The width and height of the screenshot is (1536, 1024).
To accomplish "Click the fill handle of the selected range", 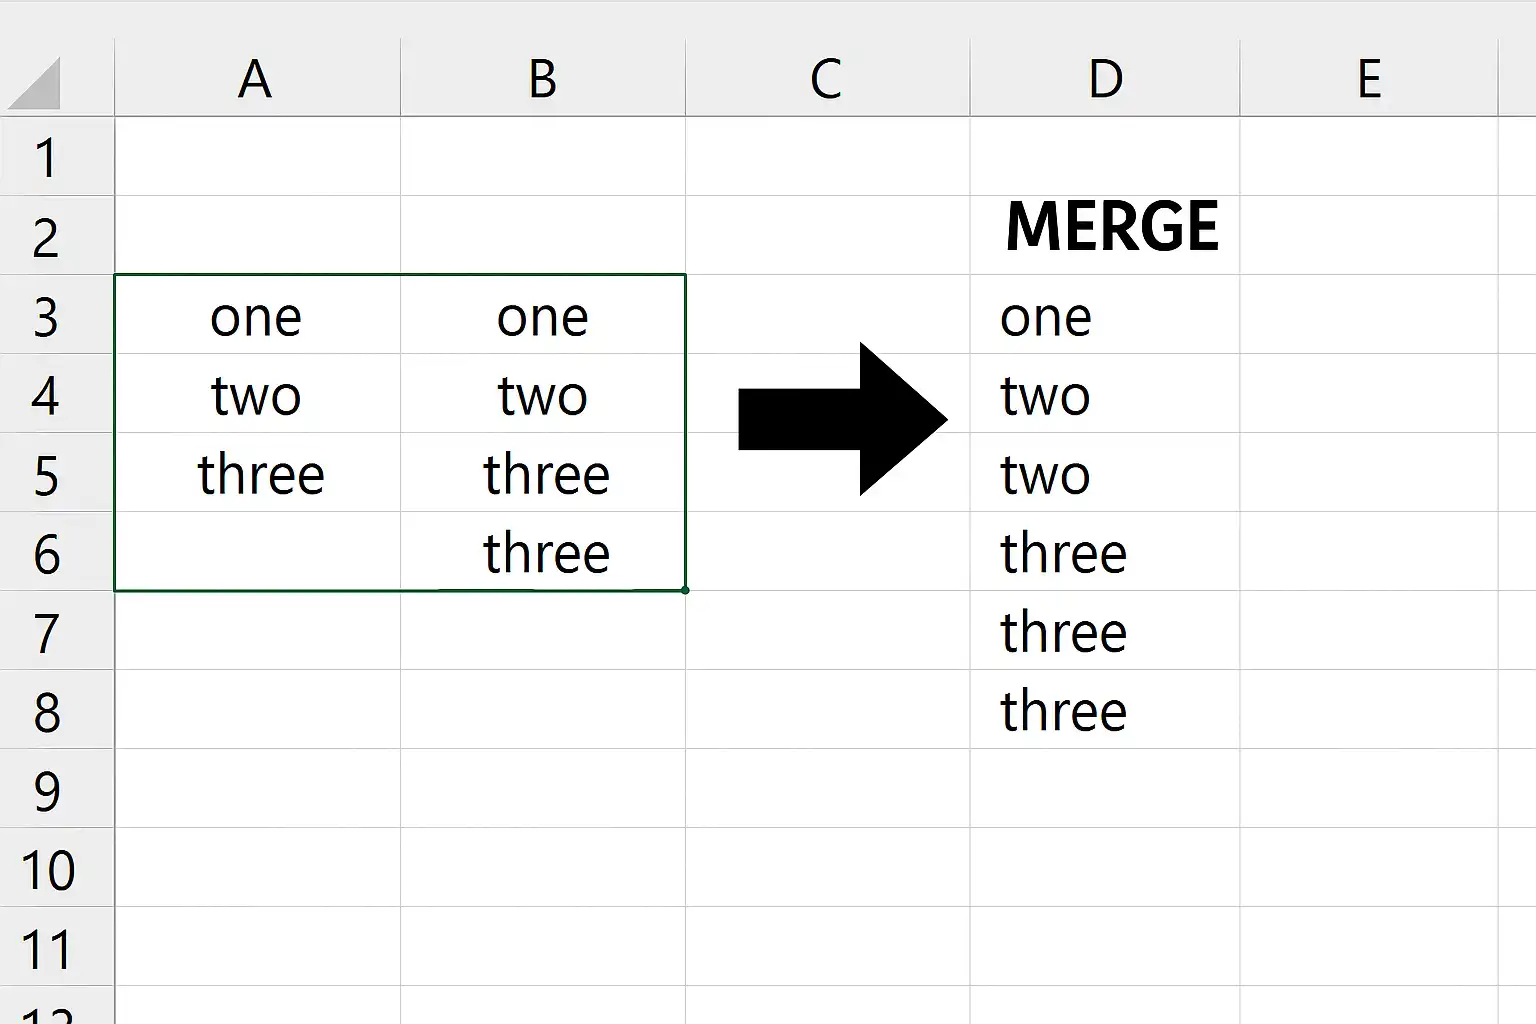I will tap(685, 590).
